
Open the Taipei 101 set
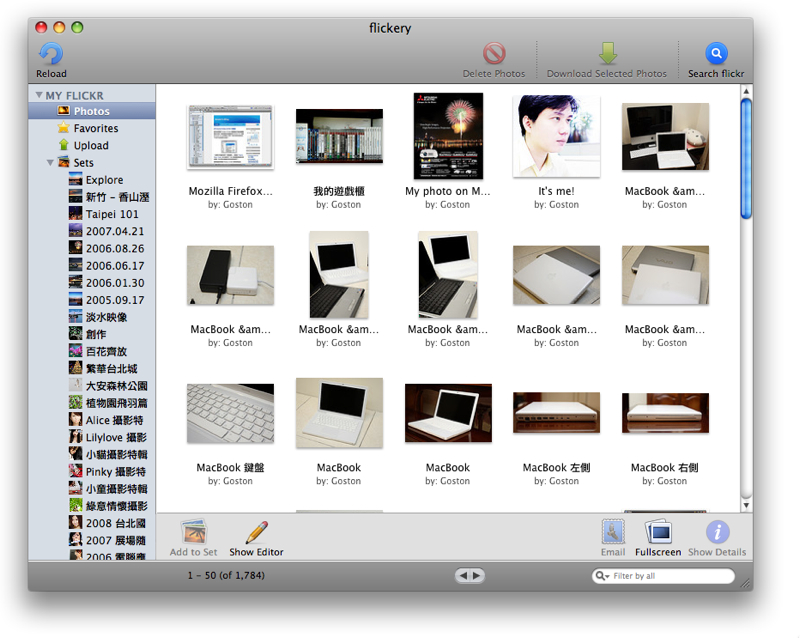tap(92, 214)
